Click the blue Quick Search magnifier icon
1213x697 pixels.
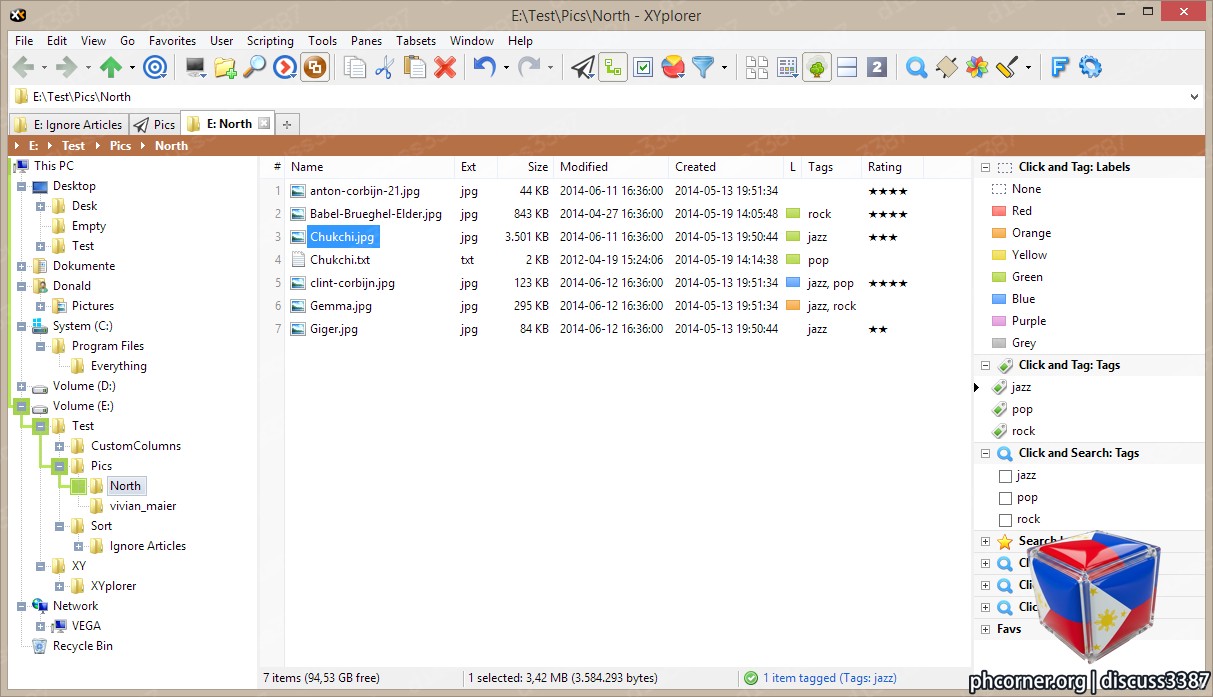coord(916,67)
